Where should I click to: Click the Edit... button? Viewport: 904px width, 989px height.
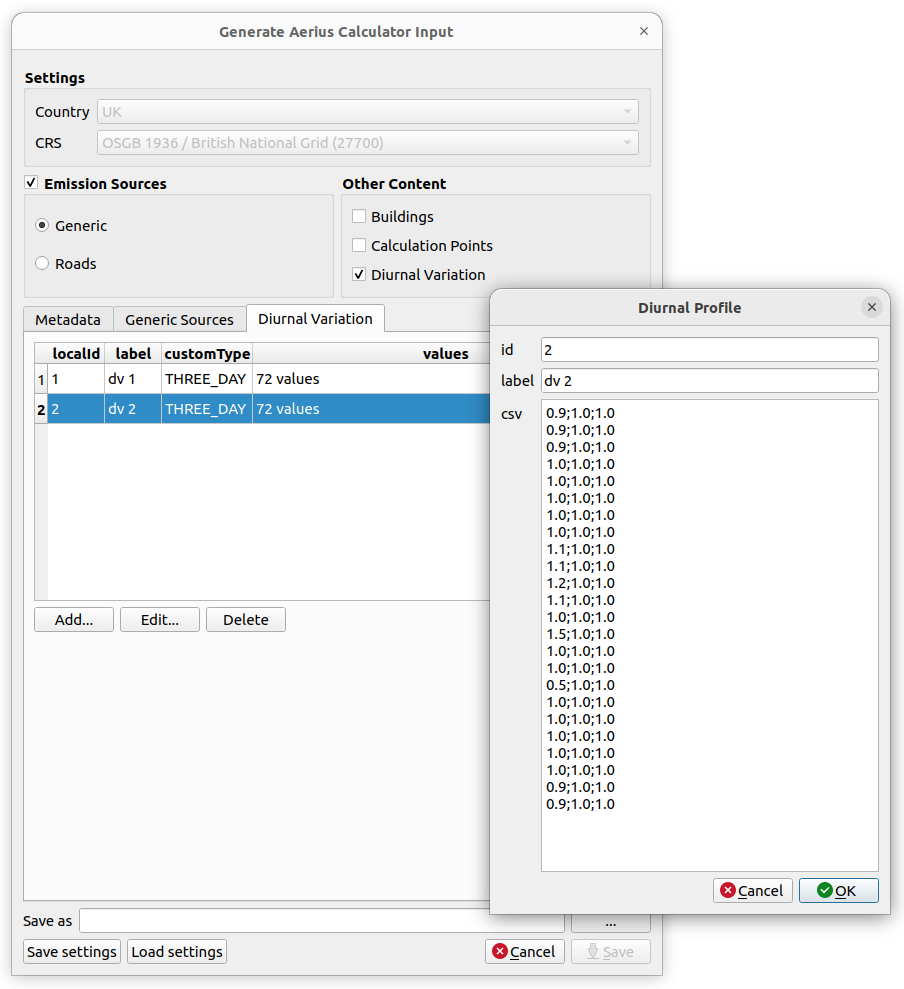[160, 620]
